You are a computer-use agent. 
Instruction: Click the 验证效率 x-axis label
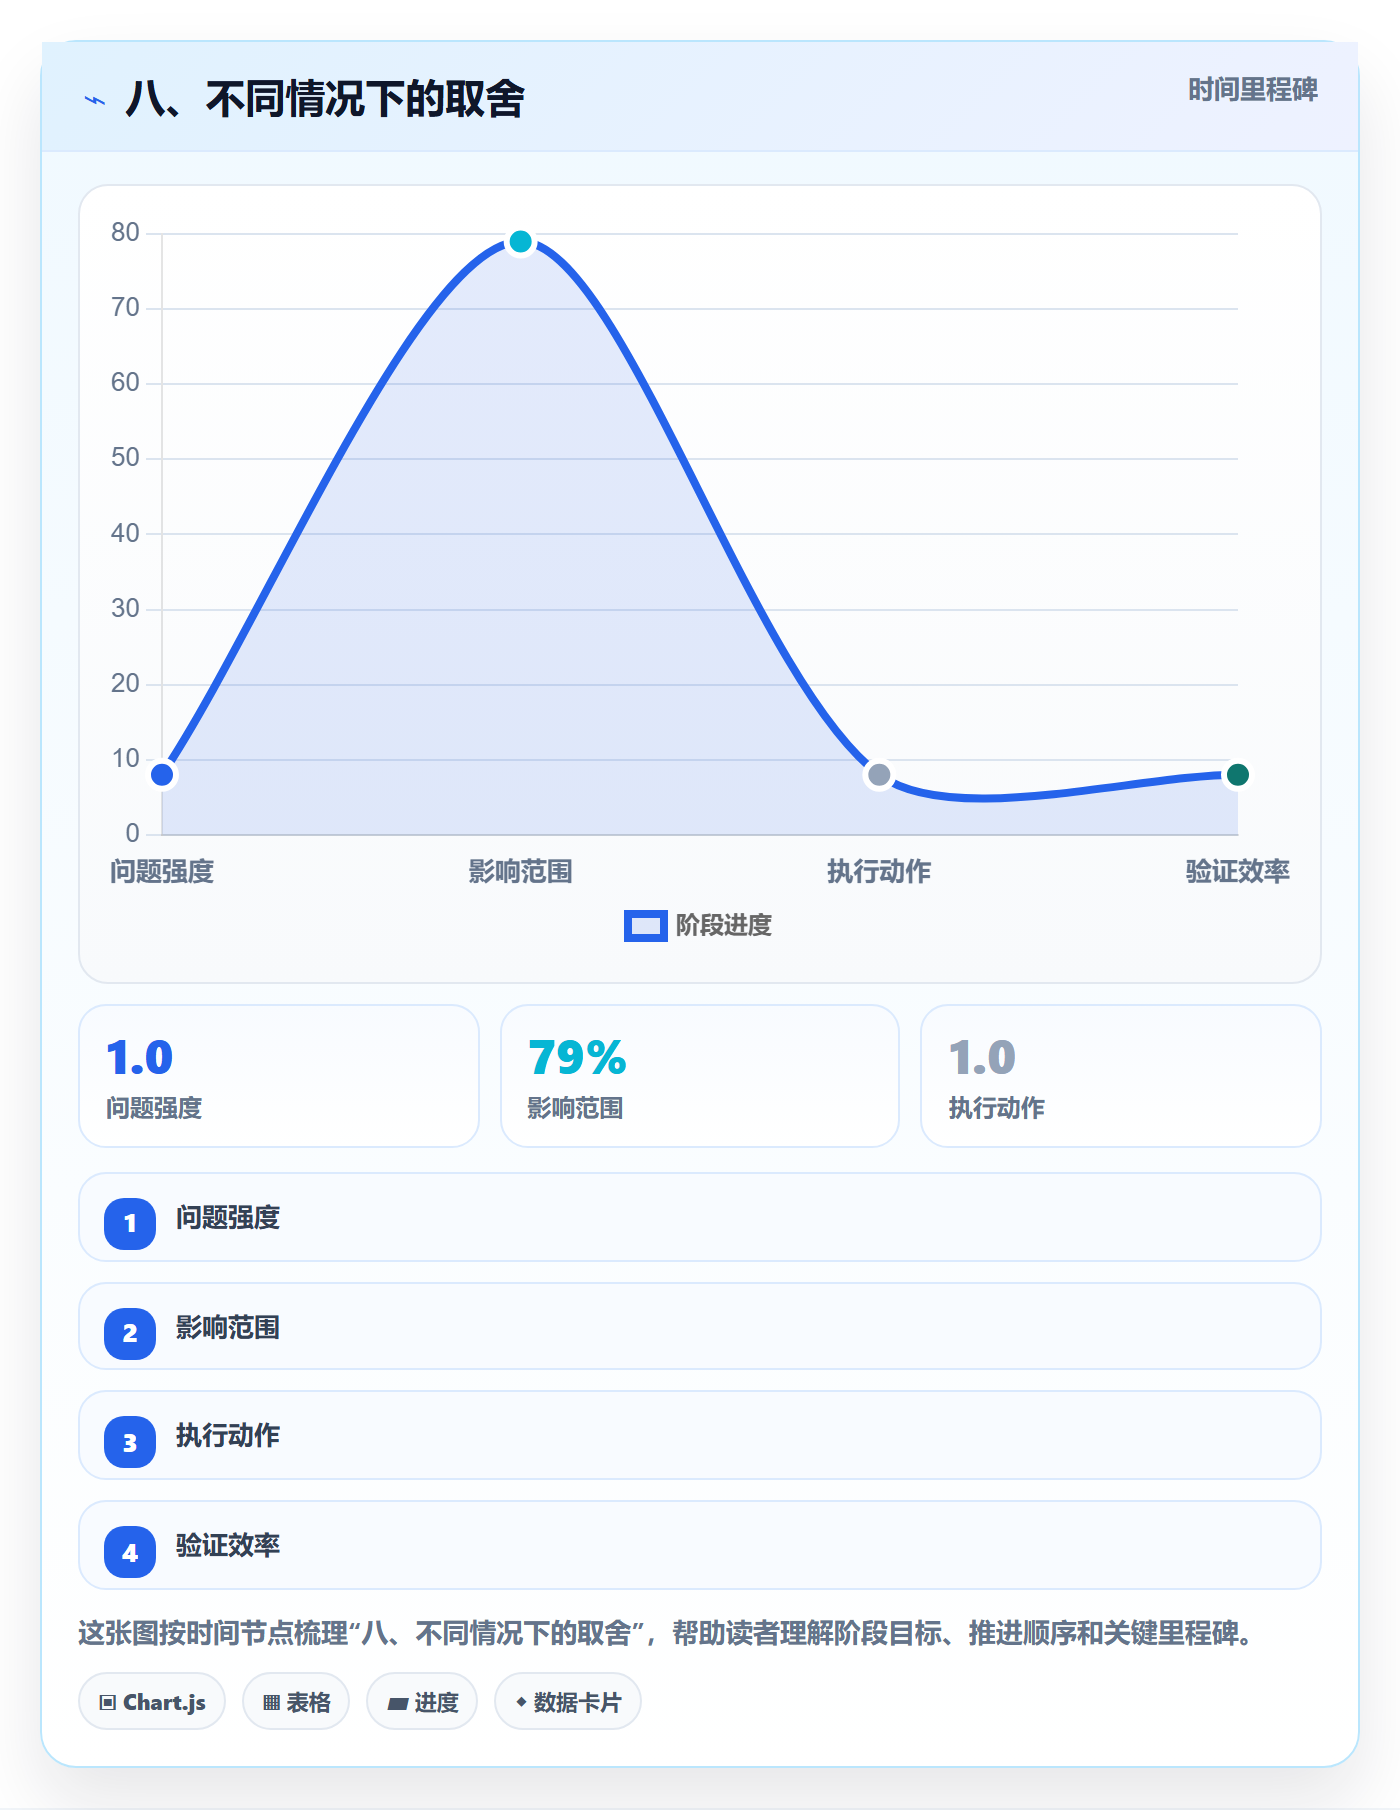tap(1237, 872)
